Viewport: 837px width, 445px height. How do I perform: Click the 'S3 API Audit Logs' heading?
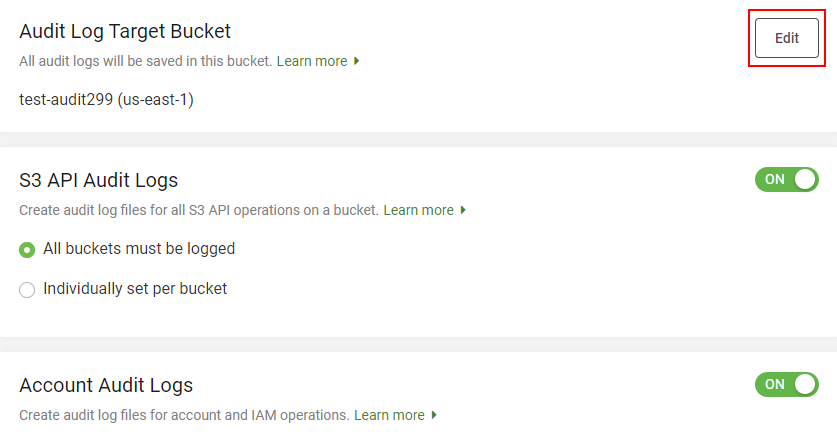pyautogui.click(x=98, y=180)
